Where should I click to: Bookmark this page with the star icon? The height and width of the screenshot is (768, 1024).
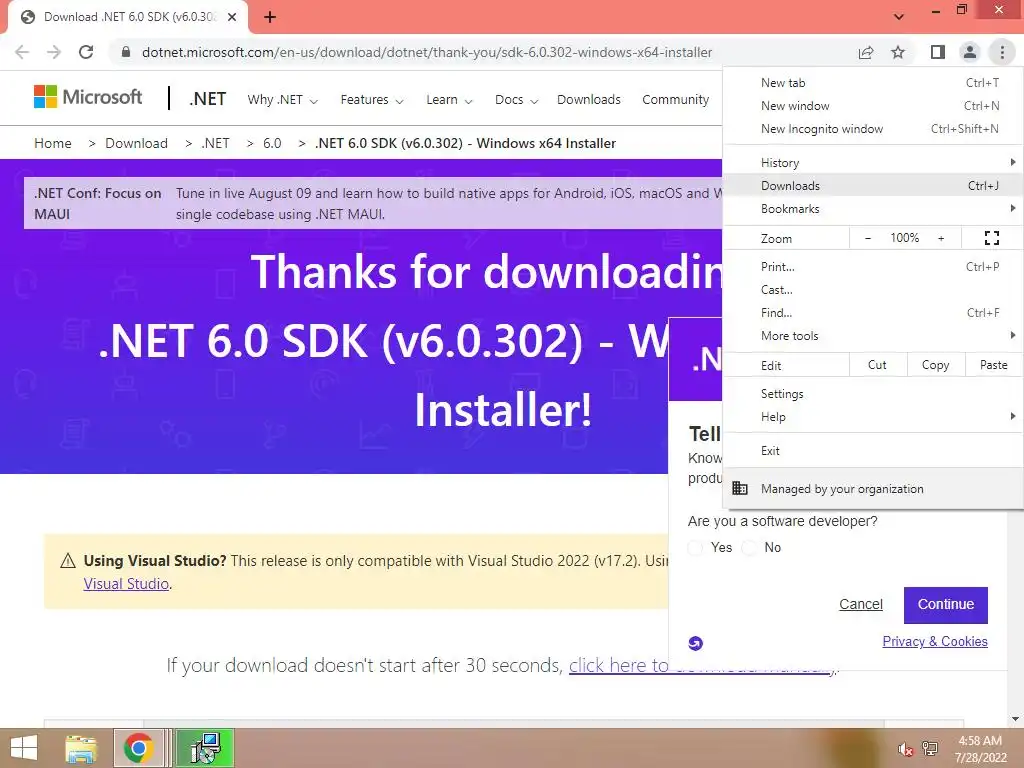click(x=898, y=52)
